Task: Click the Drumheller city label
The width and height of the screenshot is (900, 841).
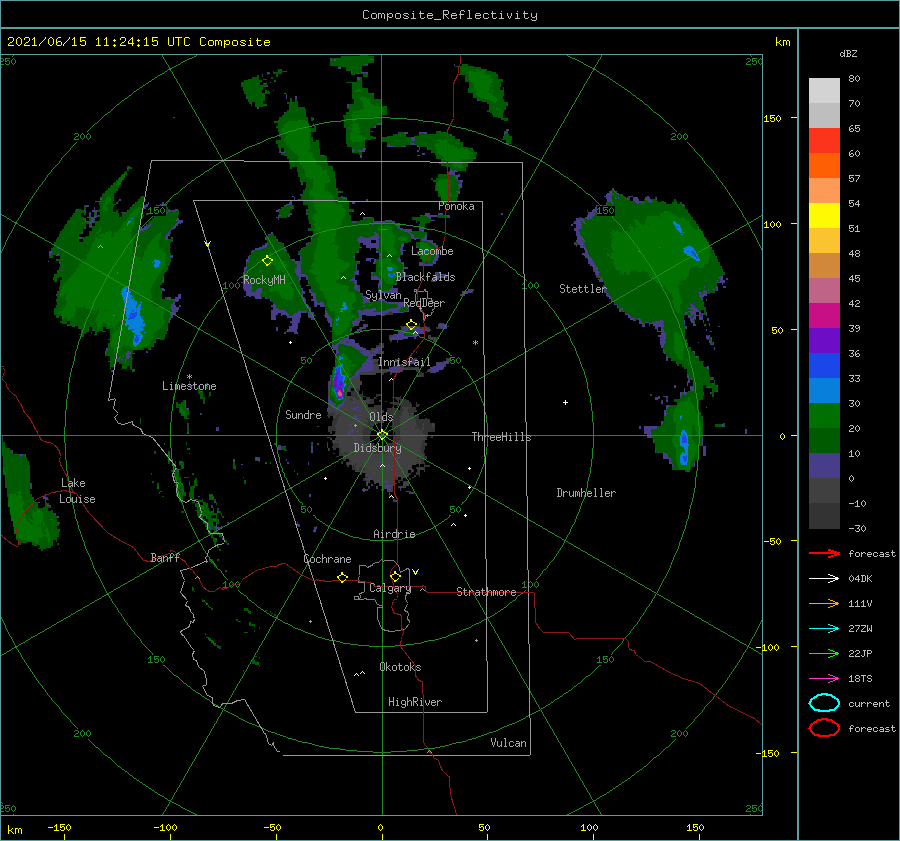Action: click(586, 493)
